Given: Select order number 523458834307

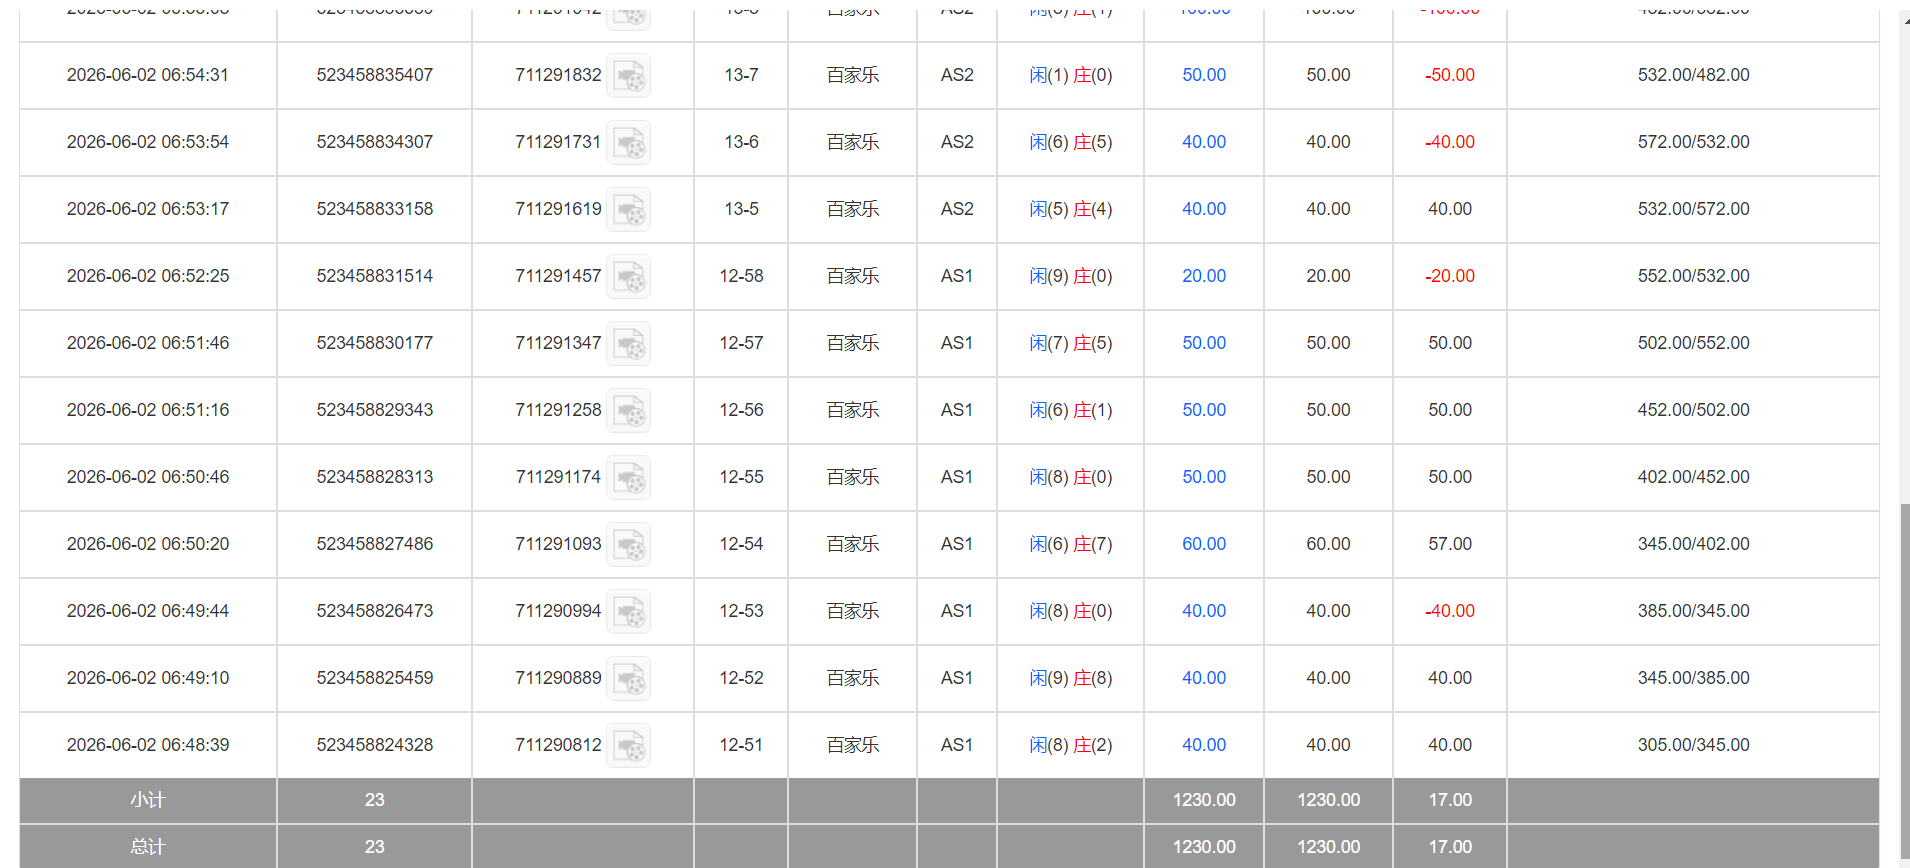Looking at the screenshot, I should point(375,142).
